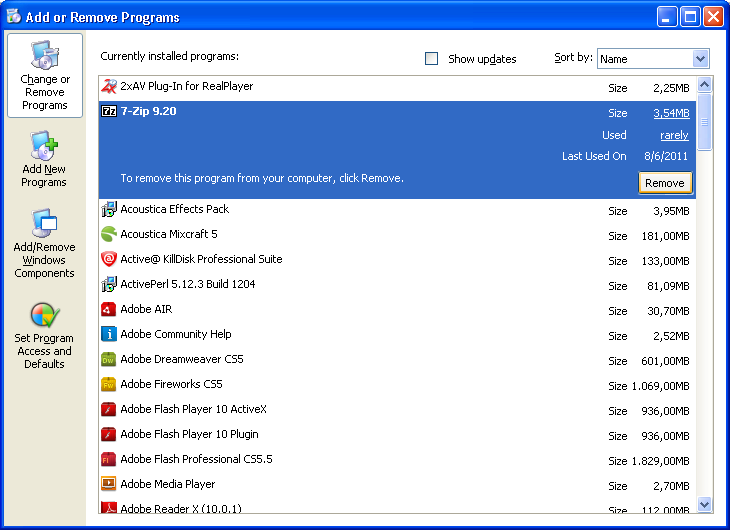This screenshot has height=530, width=730.
Task: Click the 181,00MB size value
Action: click(665, 236)
